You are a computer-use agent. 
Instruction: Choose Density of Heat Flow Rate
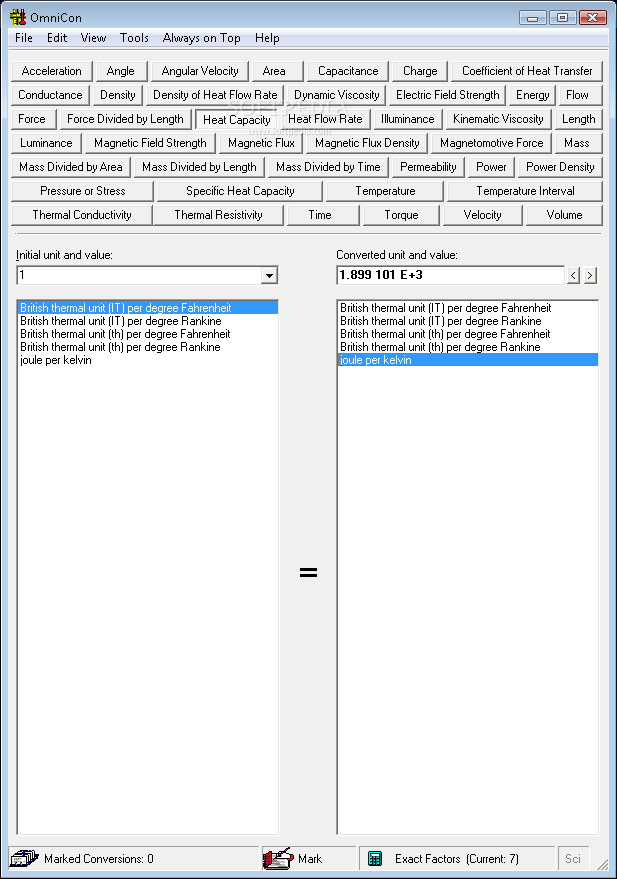point(215,95)
